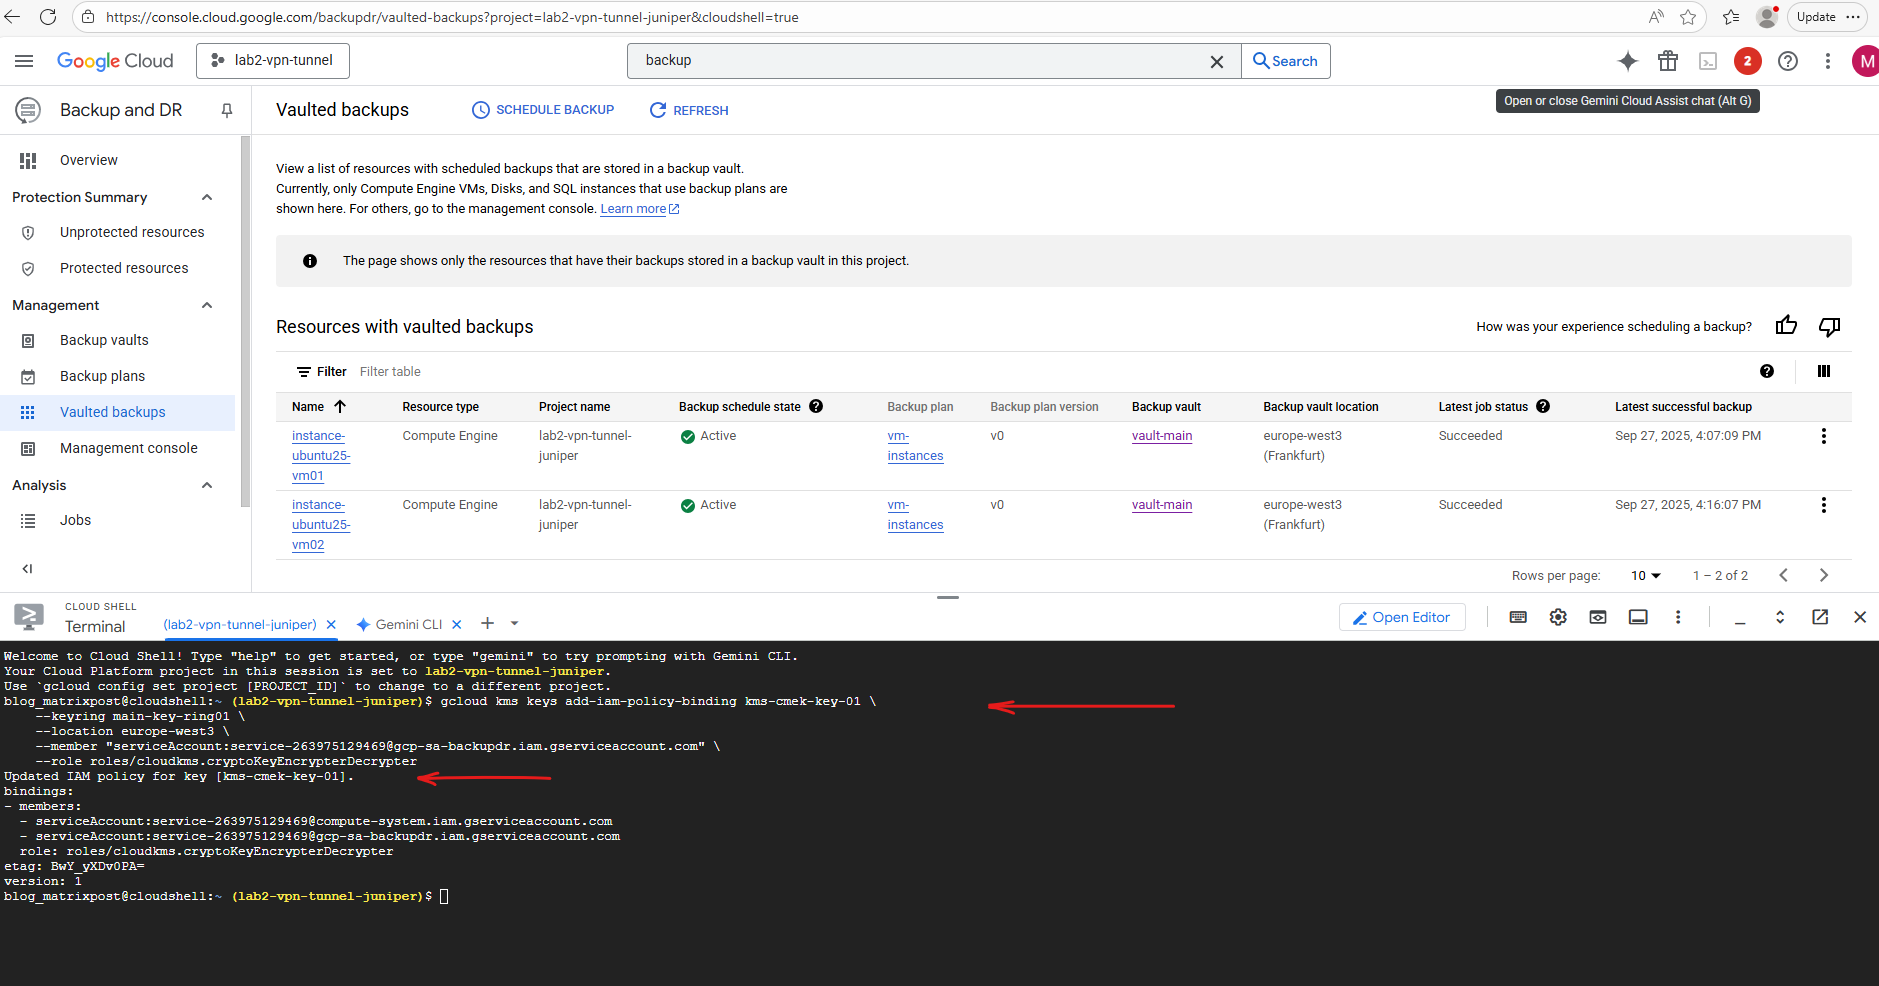Open the vault-main link in first row
1879x986 pixels.
point(1161,436)
